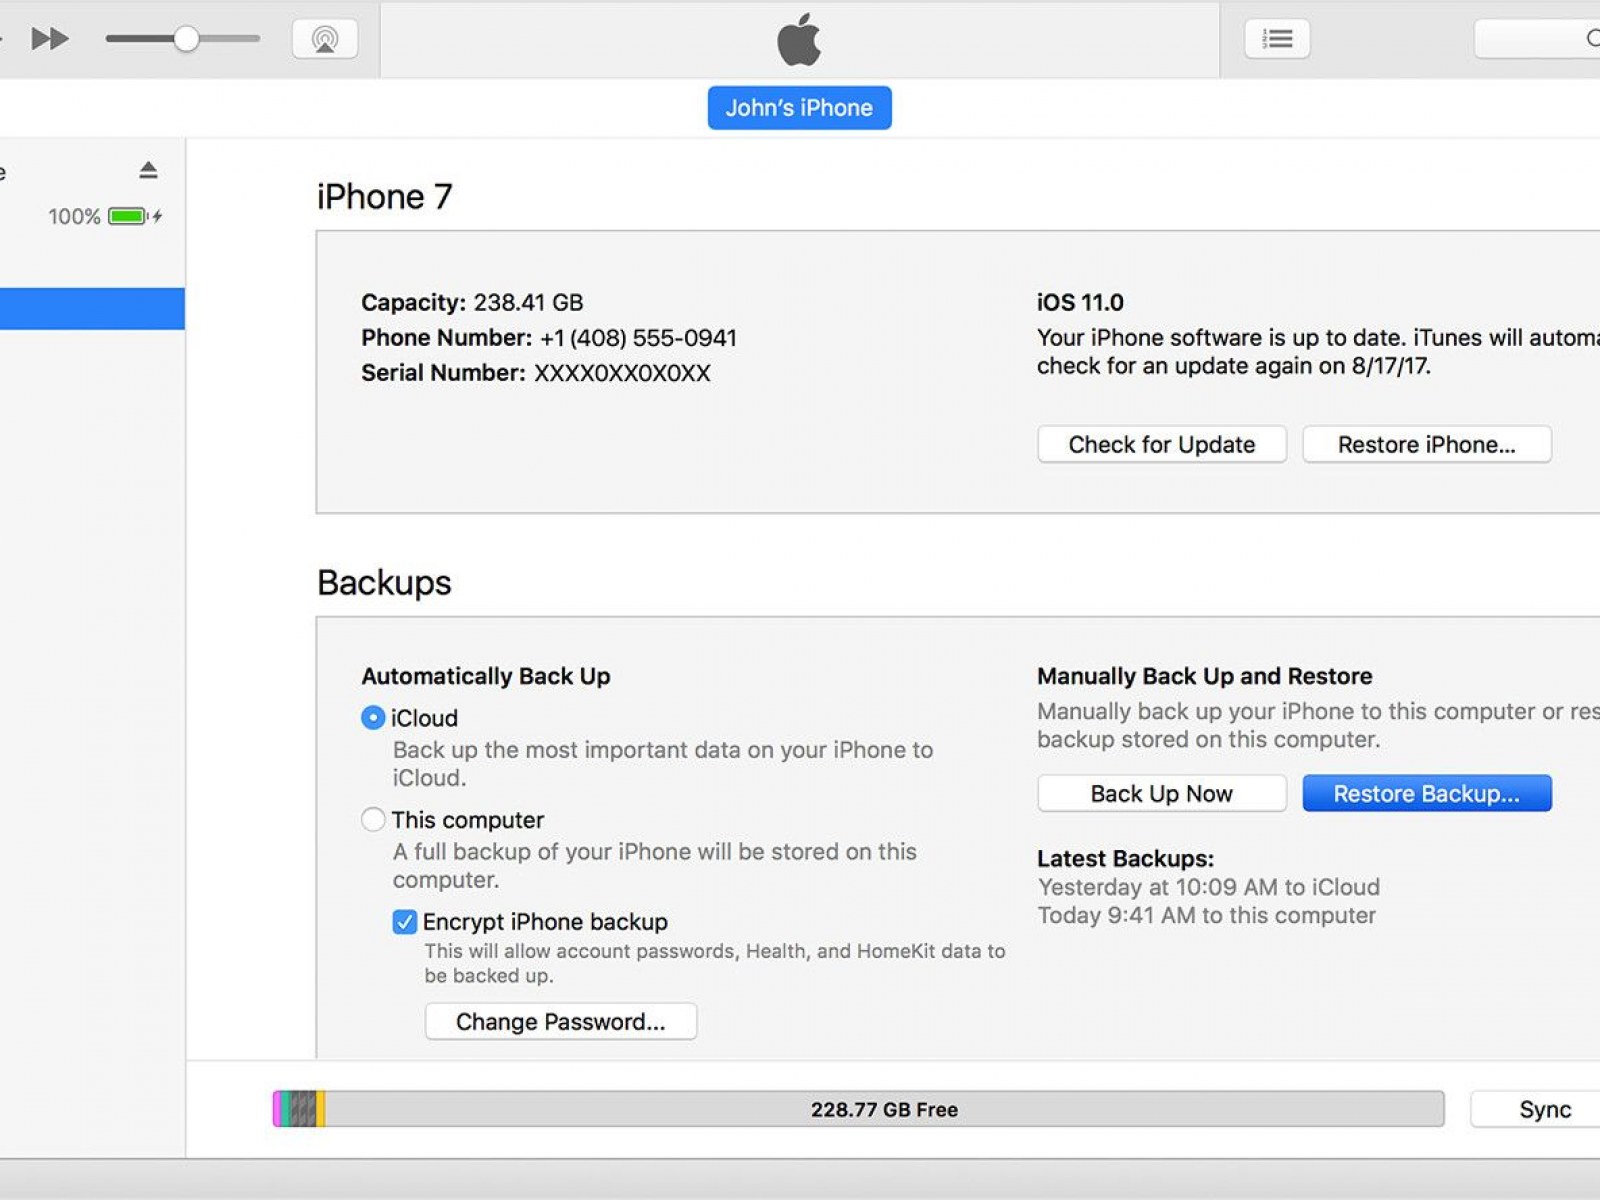Click the Sync button
This screenshot has height=1200, width=1600.
(1544, 1110)
